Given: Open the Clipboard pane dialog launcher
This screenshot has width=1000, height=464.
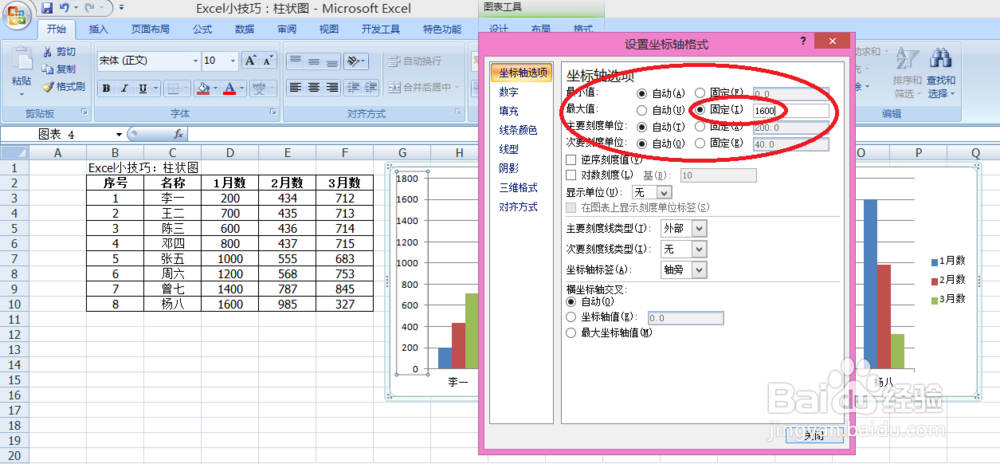Looking at the screenshot, I should 85,113.
